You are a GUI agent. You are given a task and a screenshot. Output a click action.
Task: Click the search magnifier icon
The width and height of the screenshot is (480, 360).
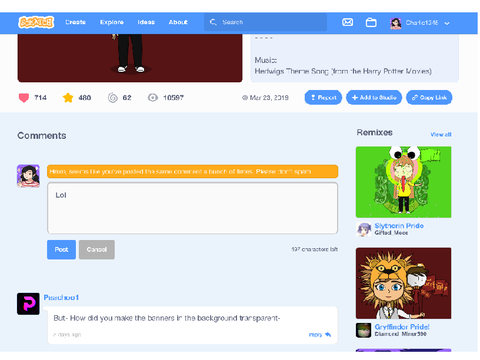213,22
